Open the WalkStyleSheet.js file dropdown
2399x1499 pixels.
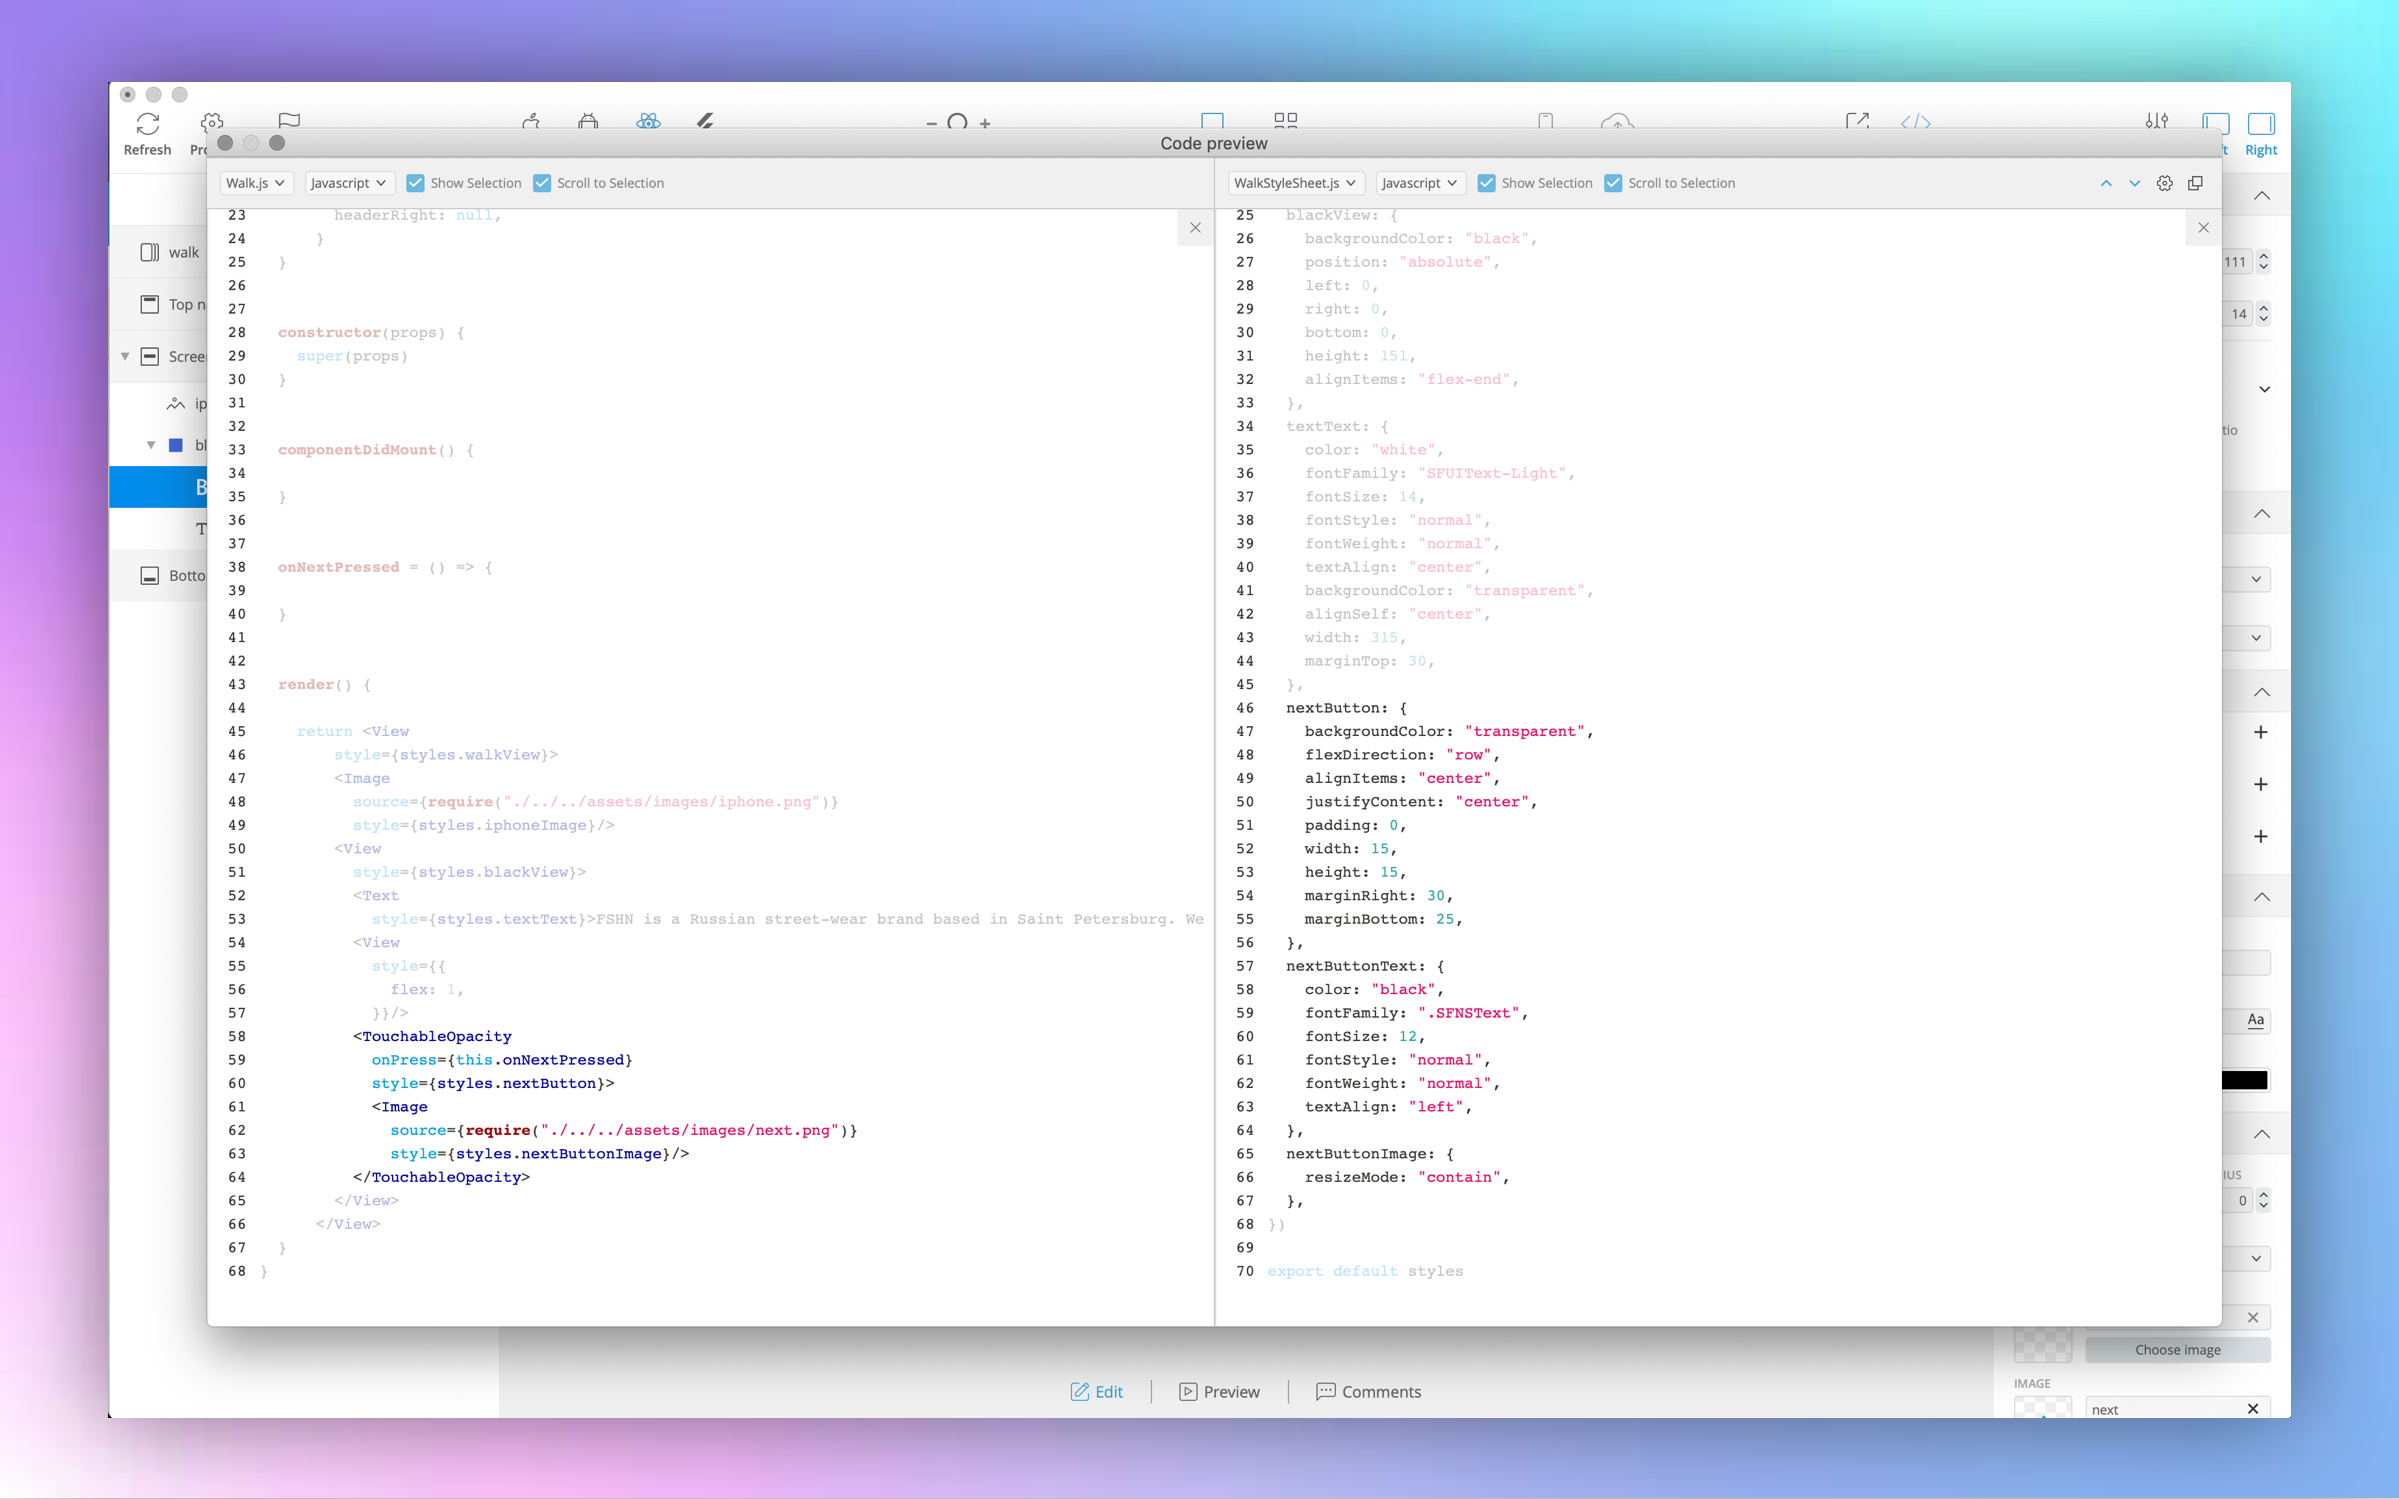(x=1294, y=183)
